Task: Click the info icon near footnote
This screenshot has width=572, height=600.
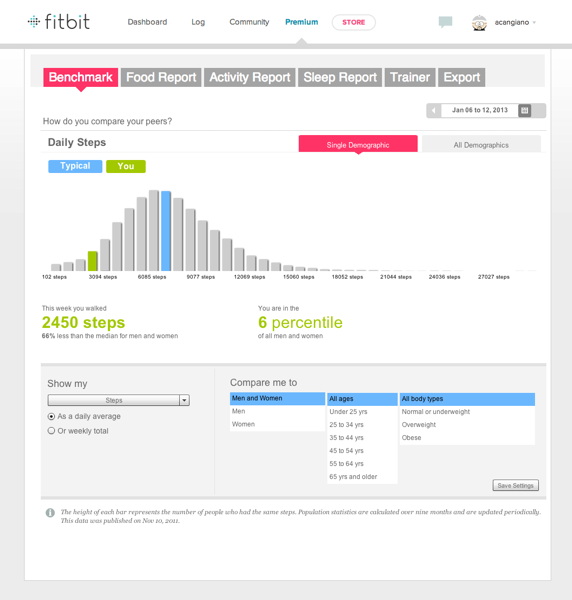Action: [x=50, y=512]
